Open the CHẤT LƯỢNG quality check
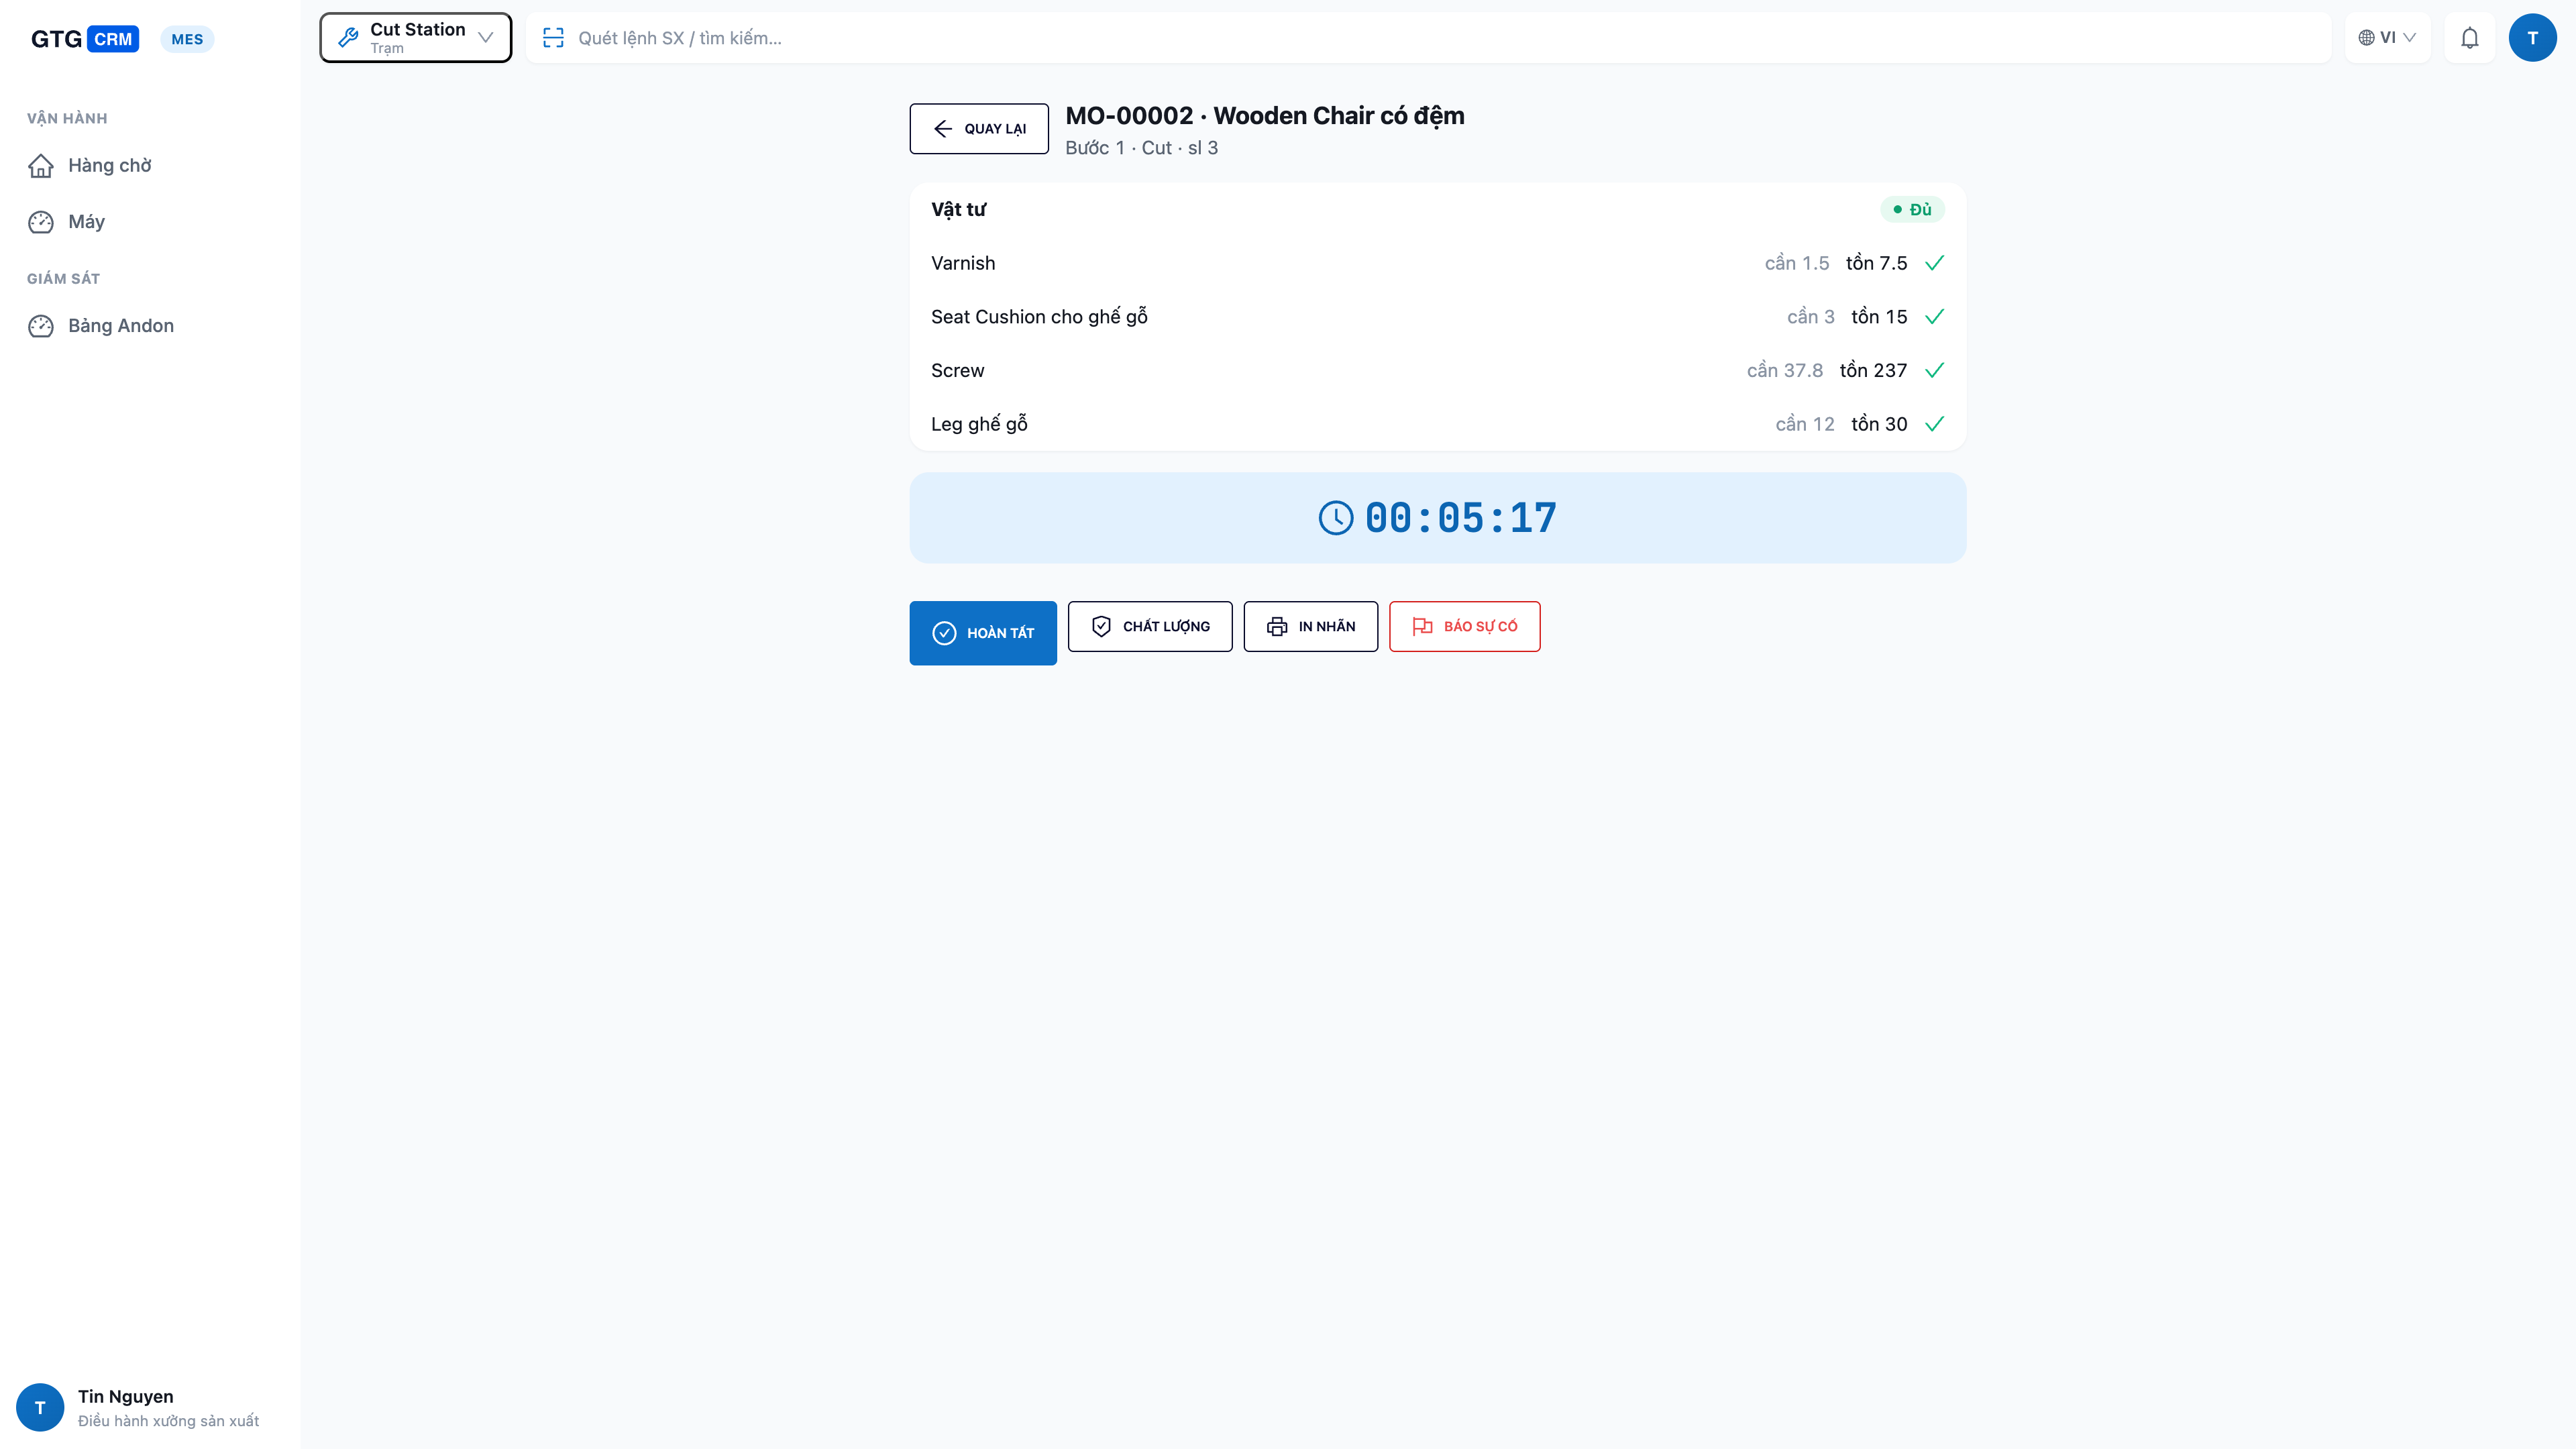This screenshot has height=1449, width=2576. pos(1149,626)
